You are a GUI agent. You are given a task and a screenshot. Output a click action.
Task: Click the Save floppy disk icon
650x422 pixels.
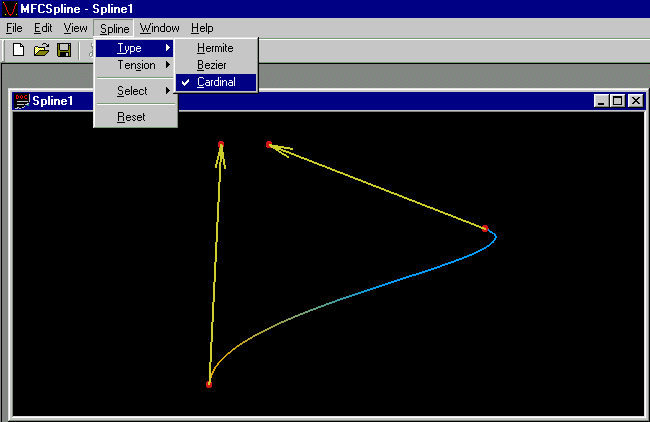tap(63, 50)
